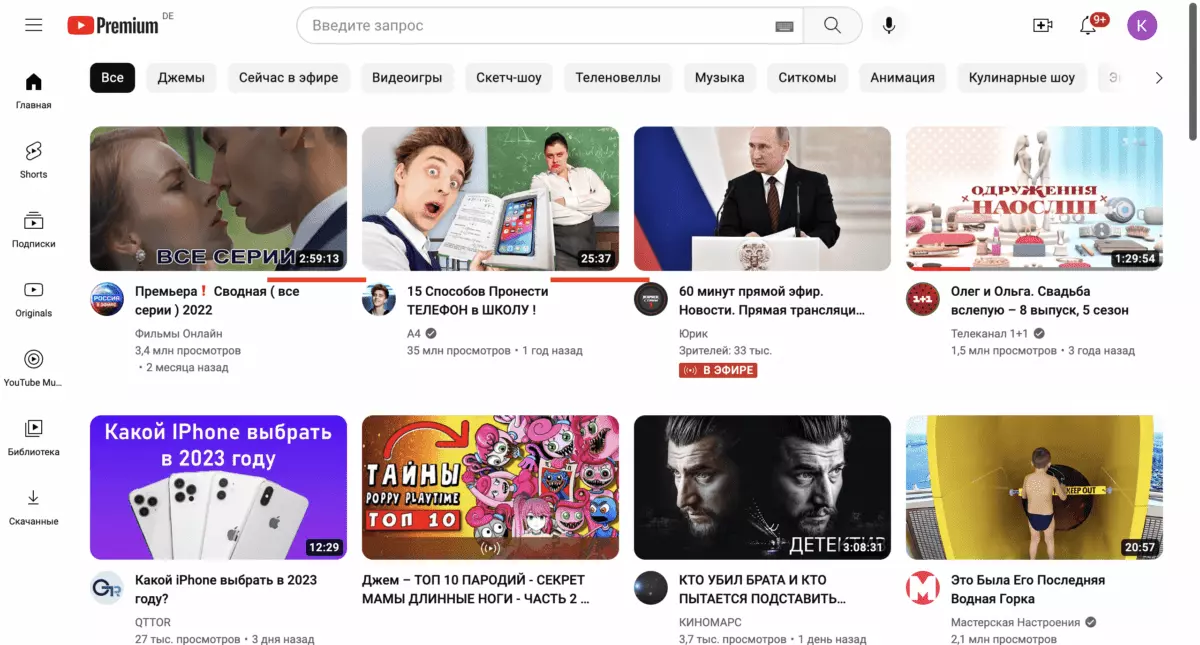
Task: Open thumbnail of Олег и Ольга video
Action: point(1034,198)
